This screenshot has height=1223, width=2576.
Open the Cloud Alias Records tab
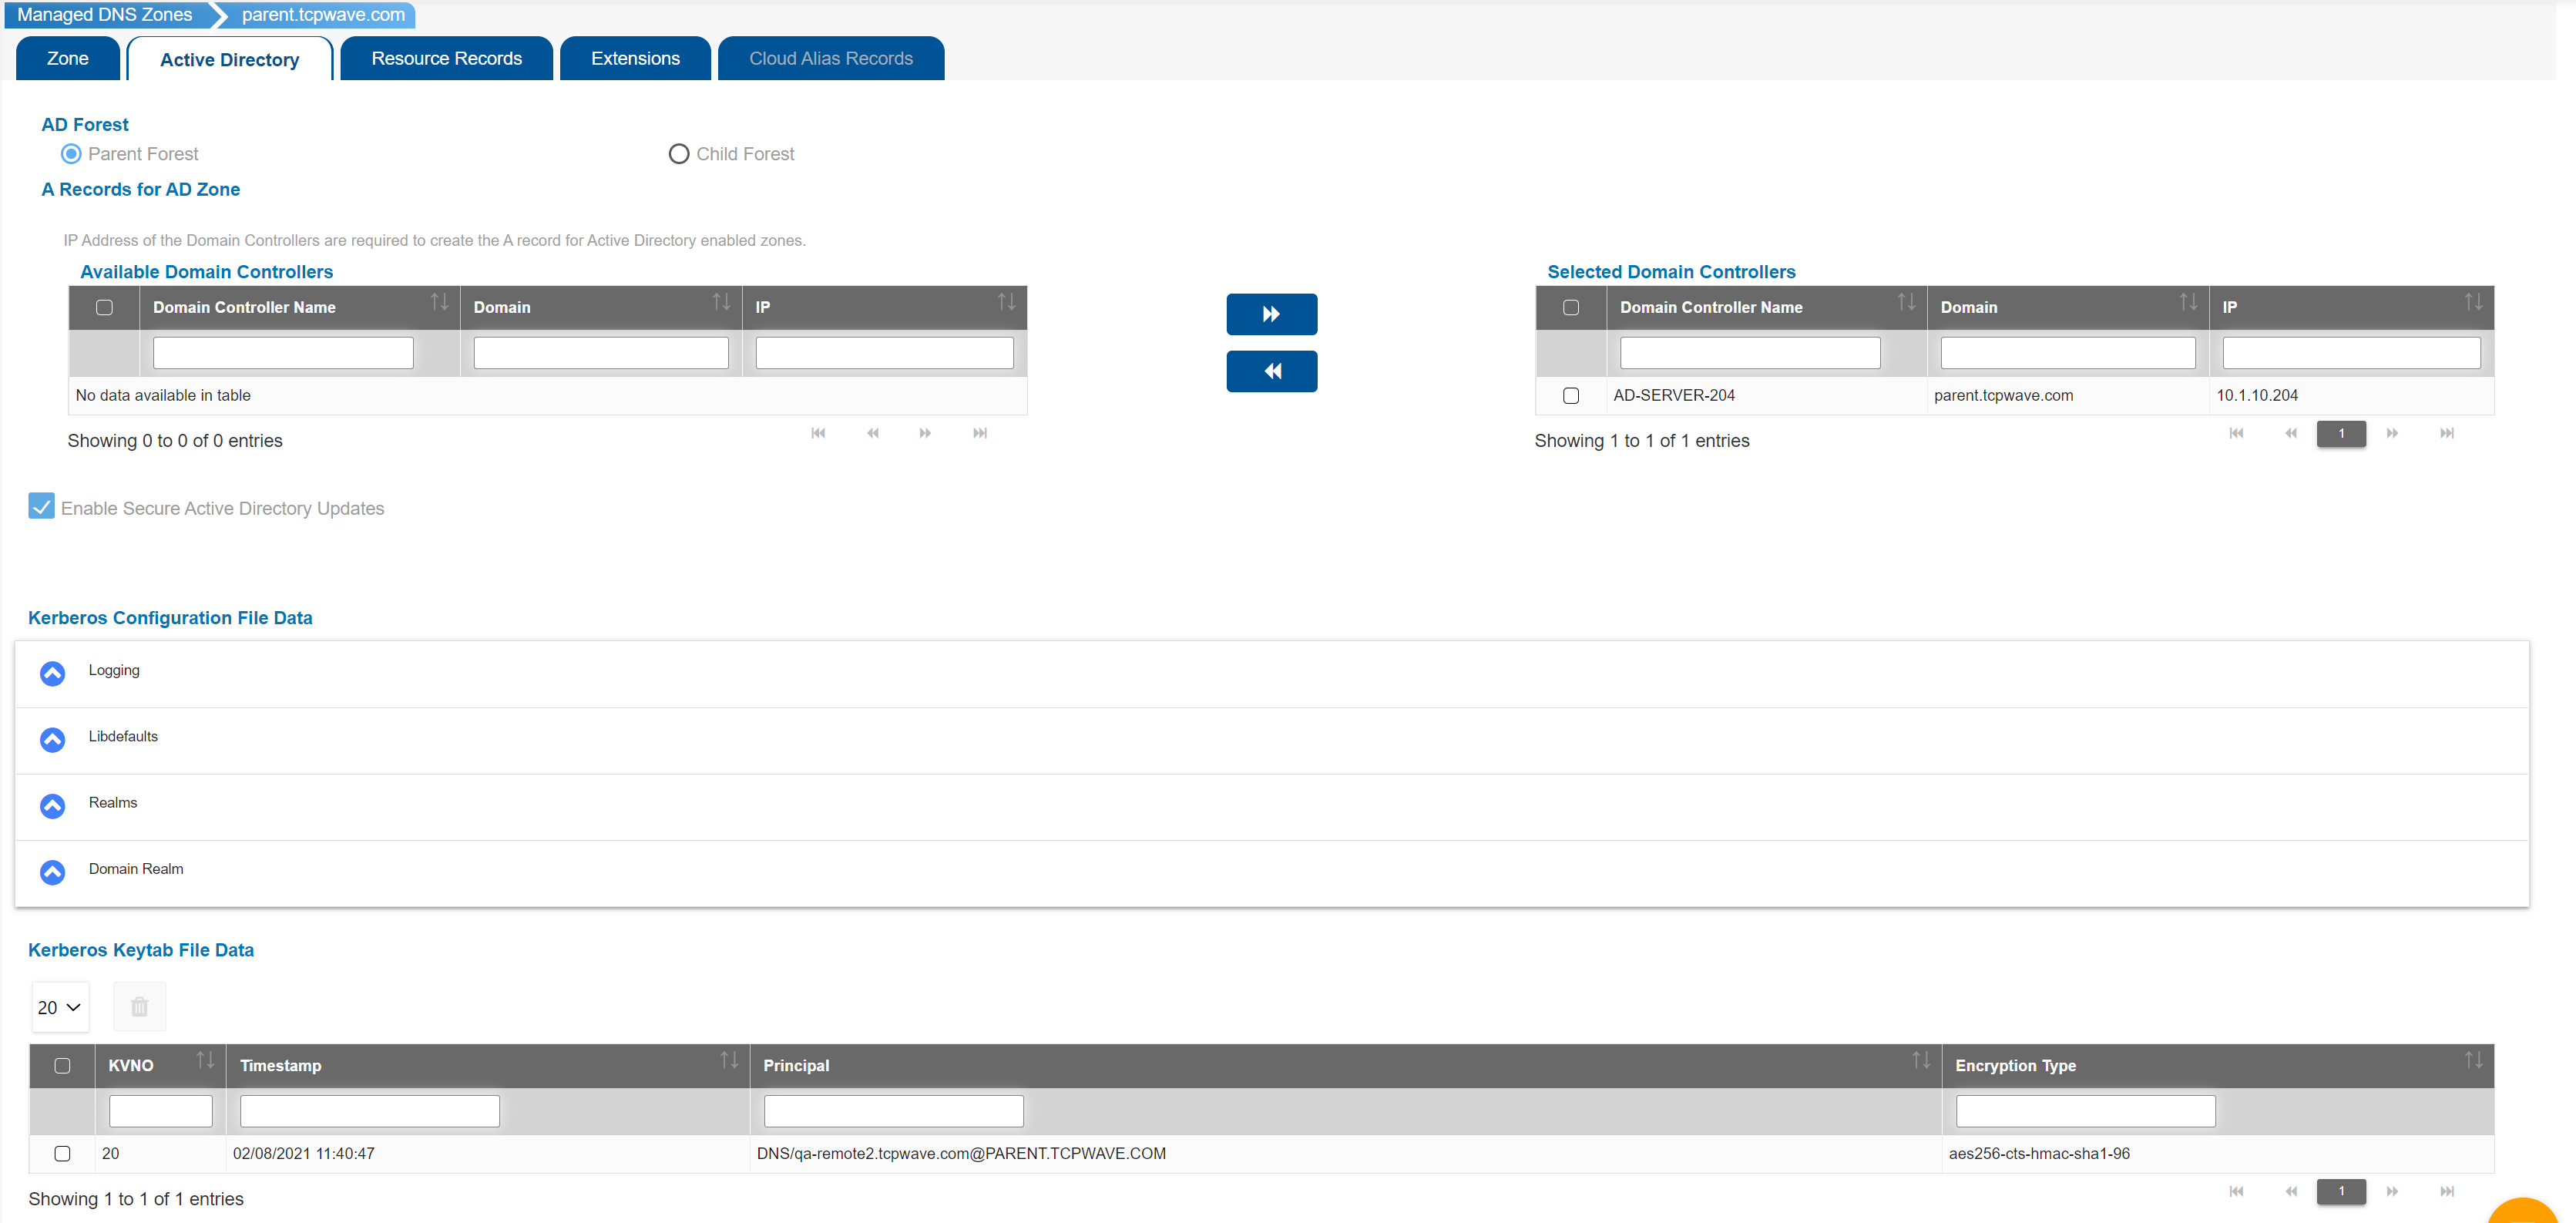point(831,58)
